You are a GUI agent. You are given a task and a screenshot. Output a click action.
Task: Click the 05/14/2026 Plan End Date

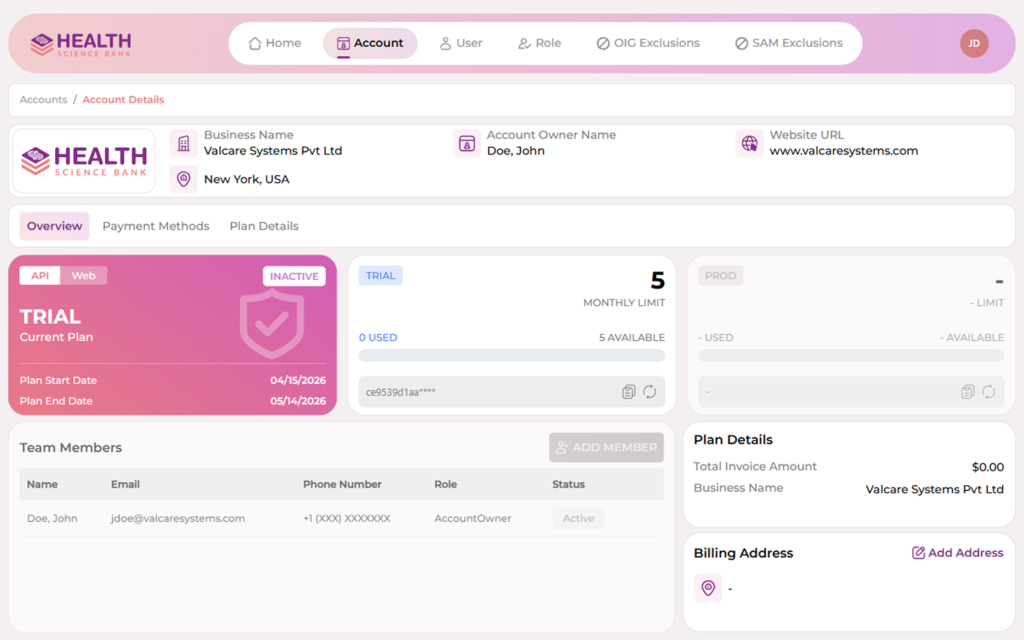pyautogui.click(x=298, y=401)
